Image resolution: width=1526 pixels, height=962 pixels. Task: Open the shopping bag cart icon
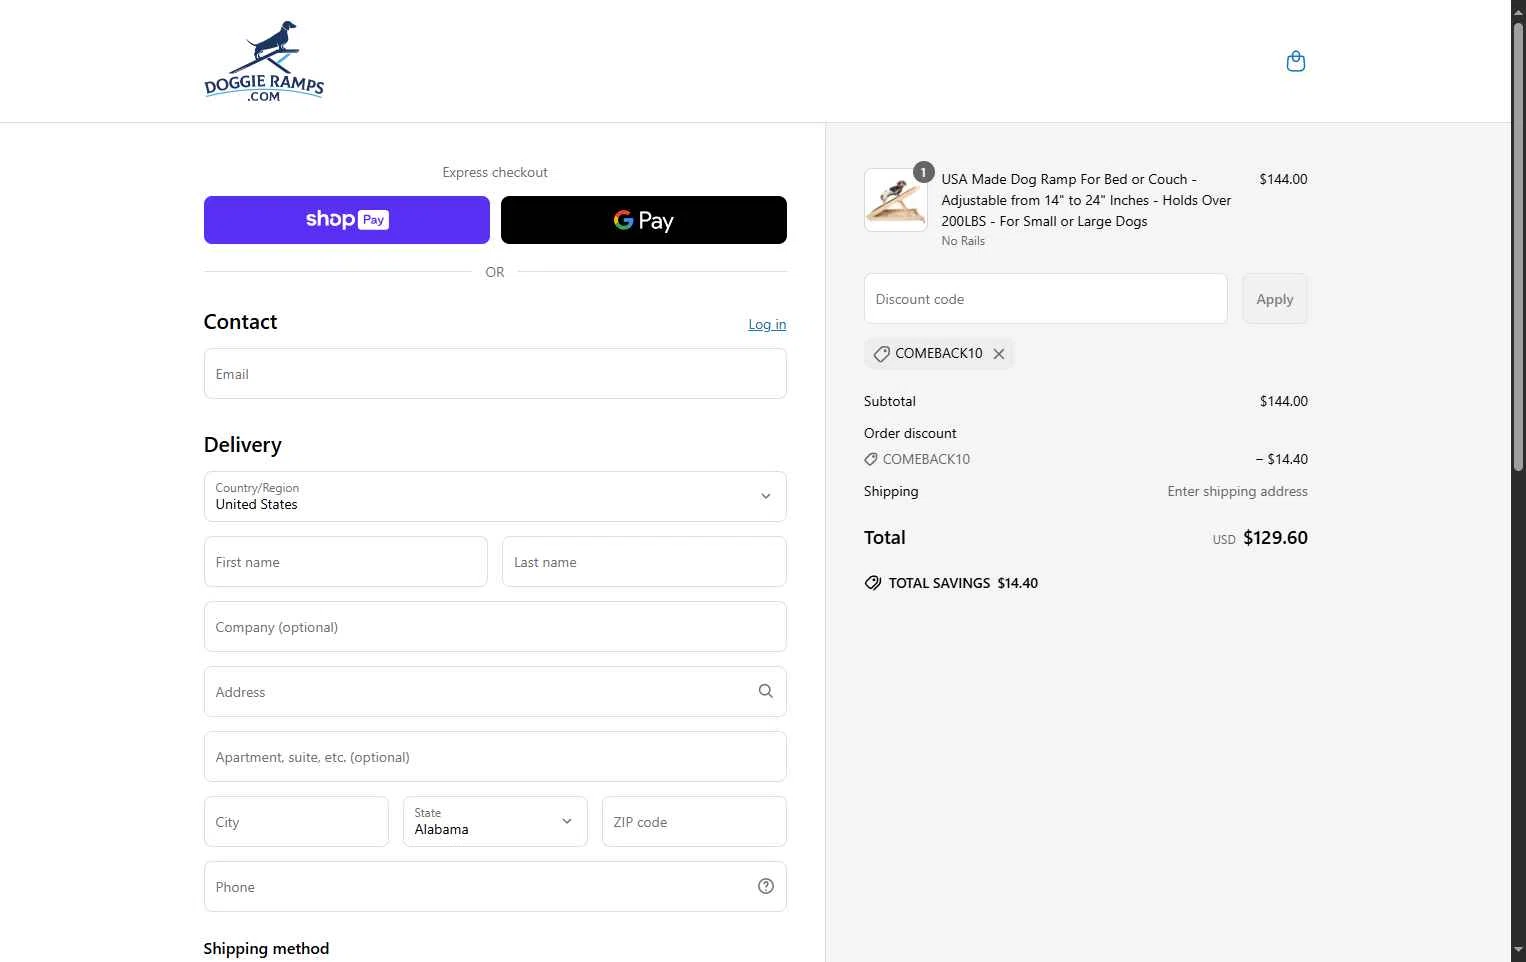point(1295,61)
